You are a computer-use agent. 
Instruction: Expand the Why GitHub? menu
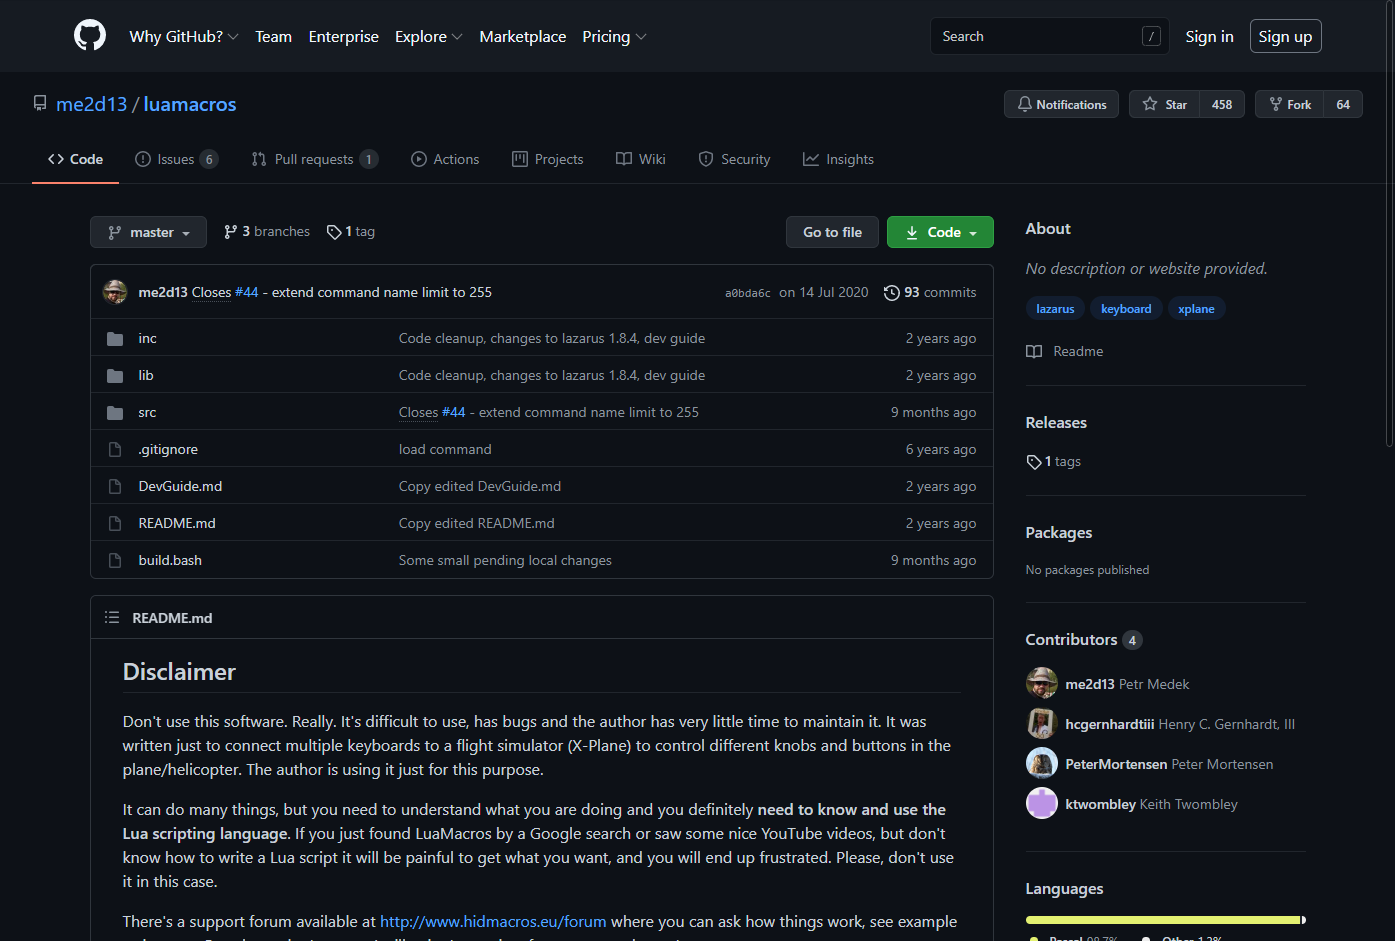184,36
